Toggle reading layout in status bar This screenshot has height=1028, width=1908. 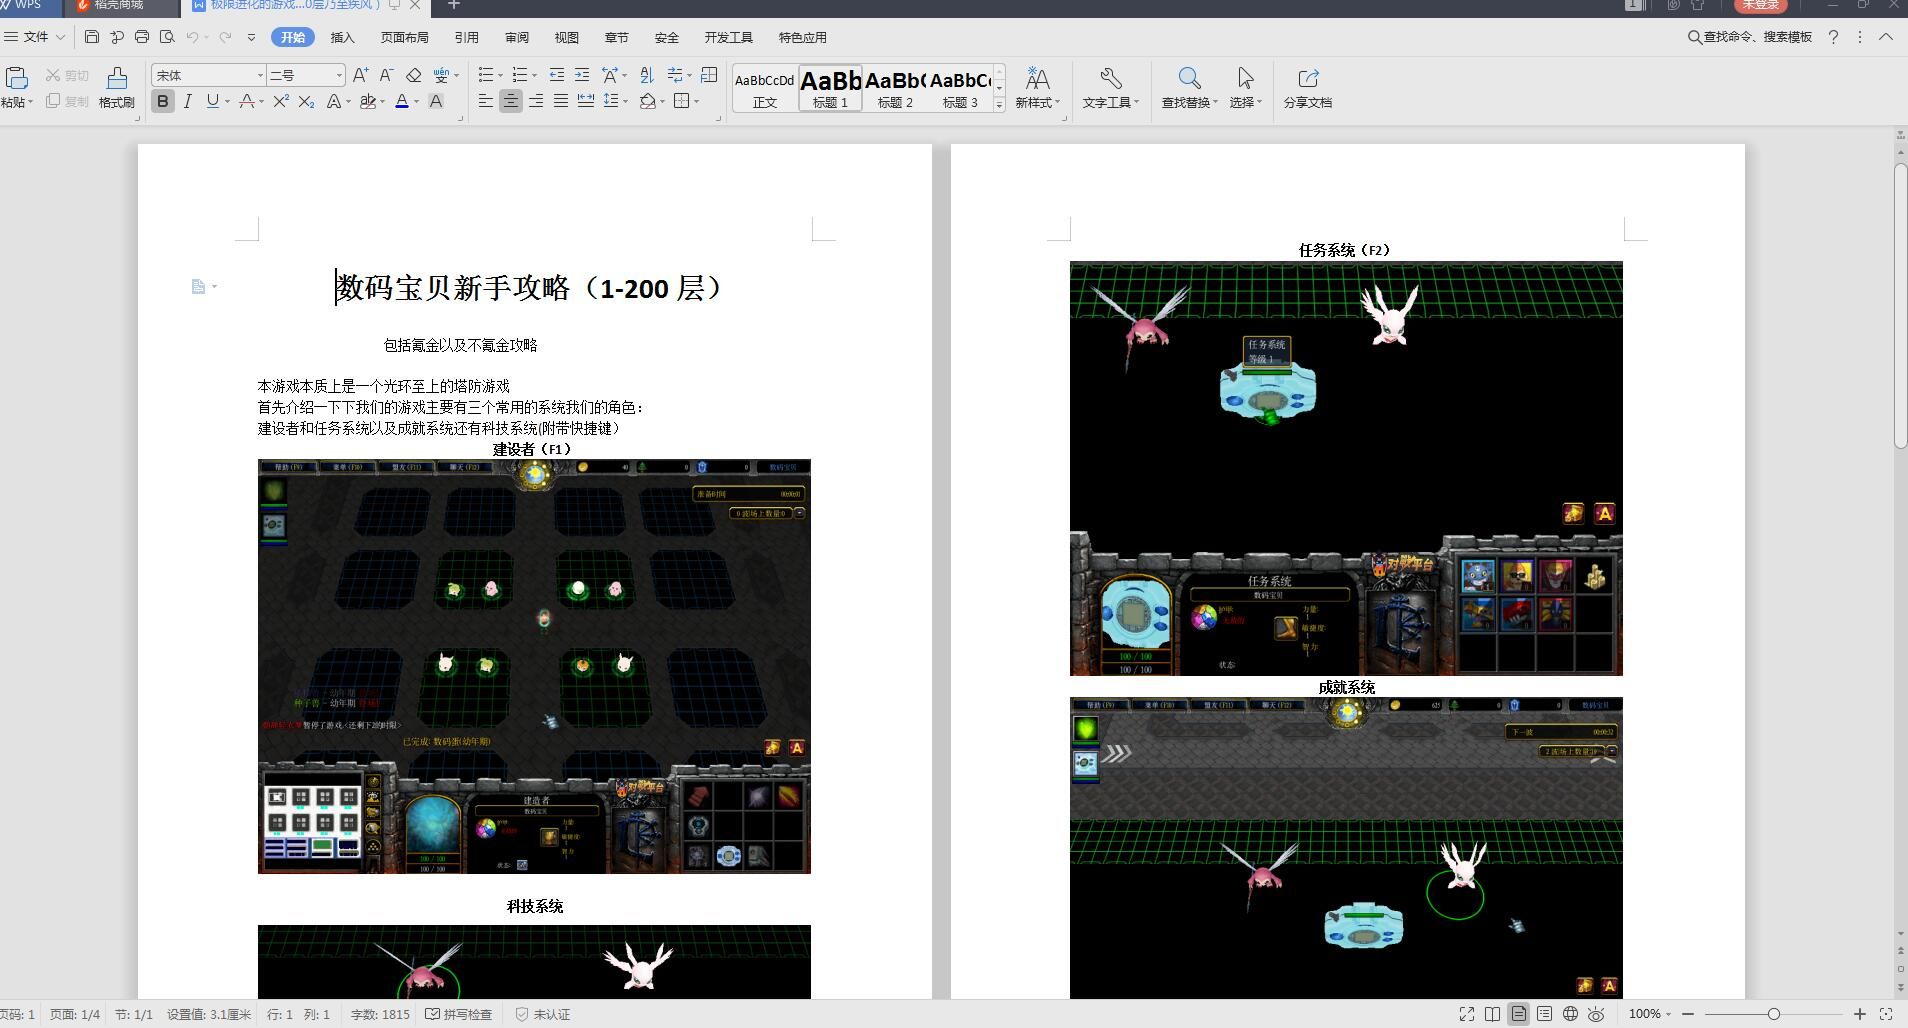pos(1492,1014)
